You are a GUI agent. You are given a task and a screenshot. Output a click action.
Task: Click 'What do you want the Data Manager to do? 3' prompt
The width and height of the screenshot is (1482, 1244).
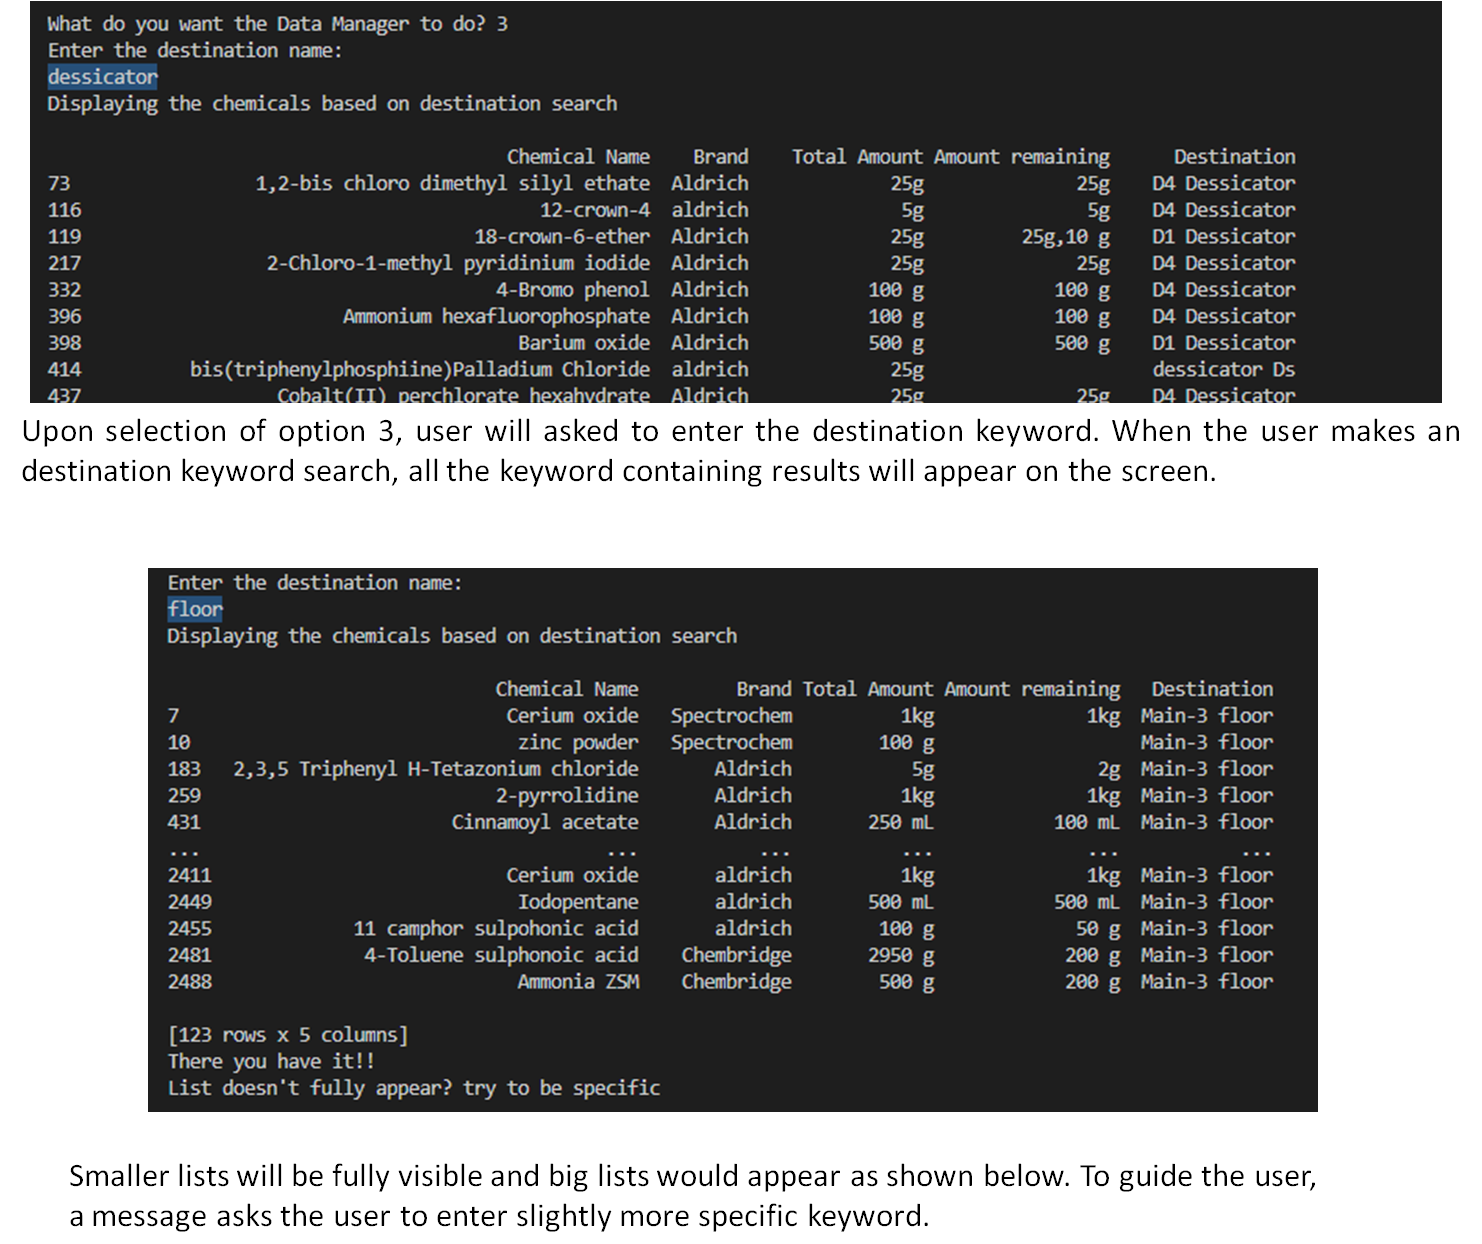pos(277,24)
